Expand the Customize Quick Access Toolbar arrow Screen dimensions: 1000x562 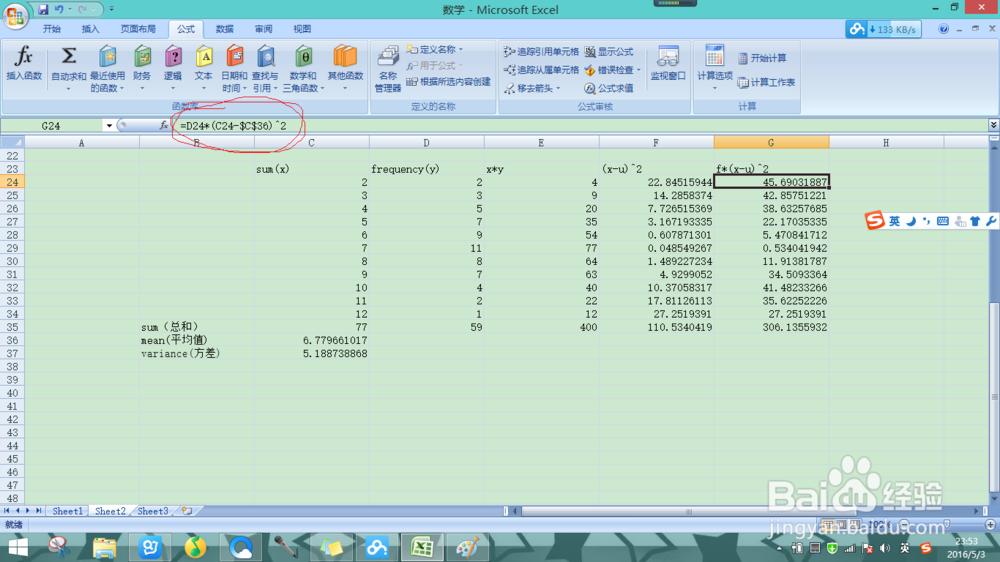tap(112, 10)
